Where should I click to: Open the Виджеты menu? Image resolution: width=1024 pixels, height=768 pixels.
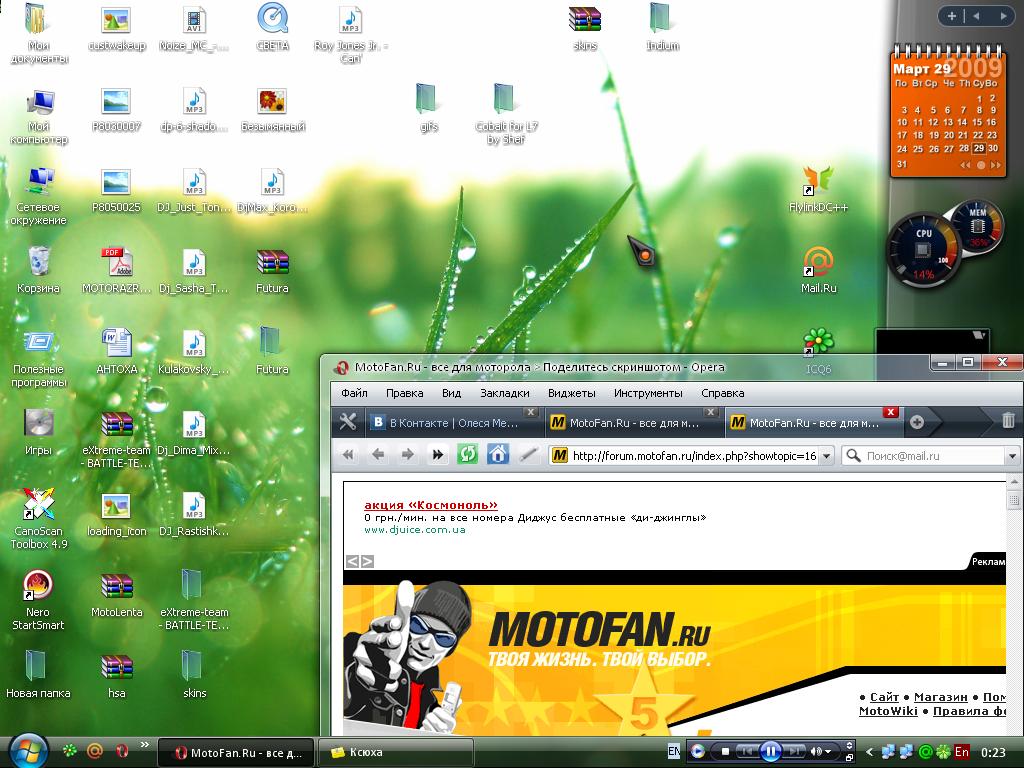coord(571,393)
